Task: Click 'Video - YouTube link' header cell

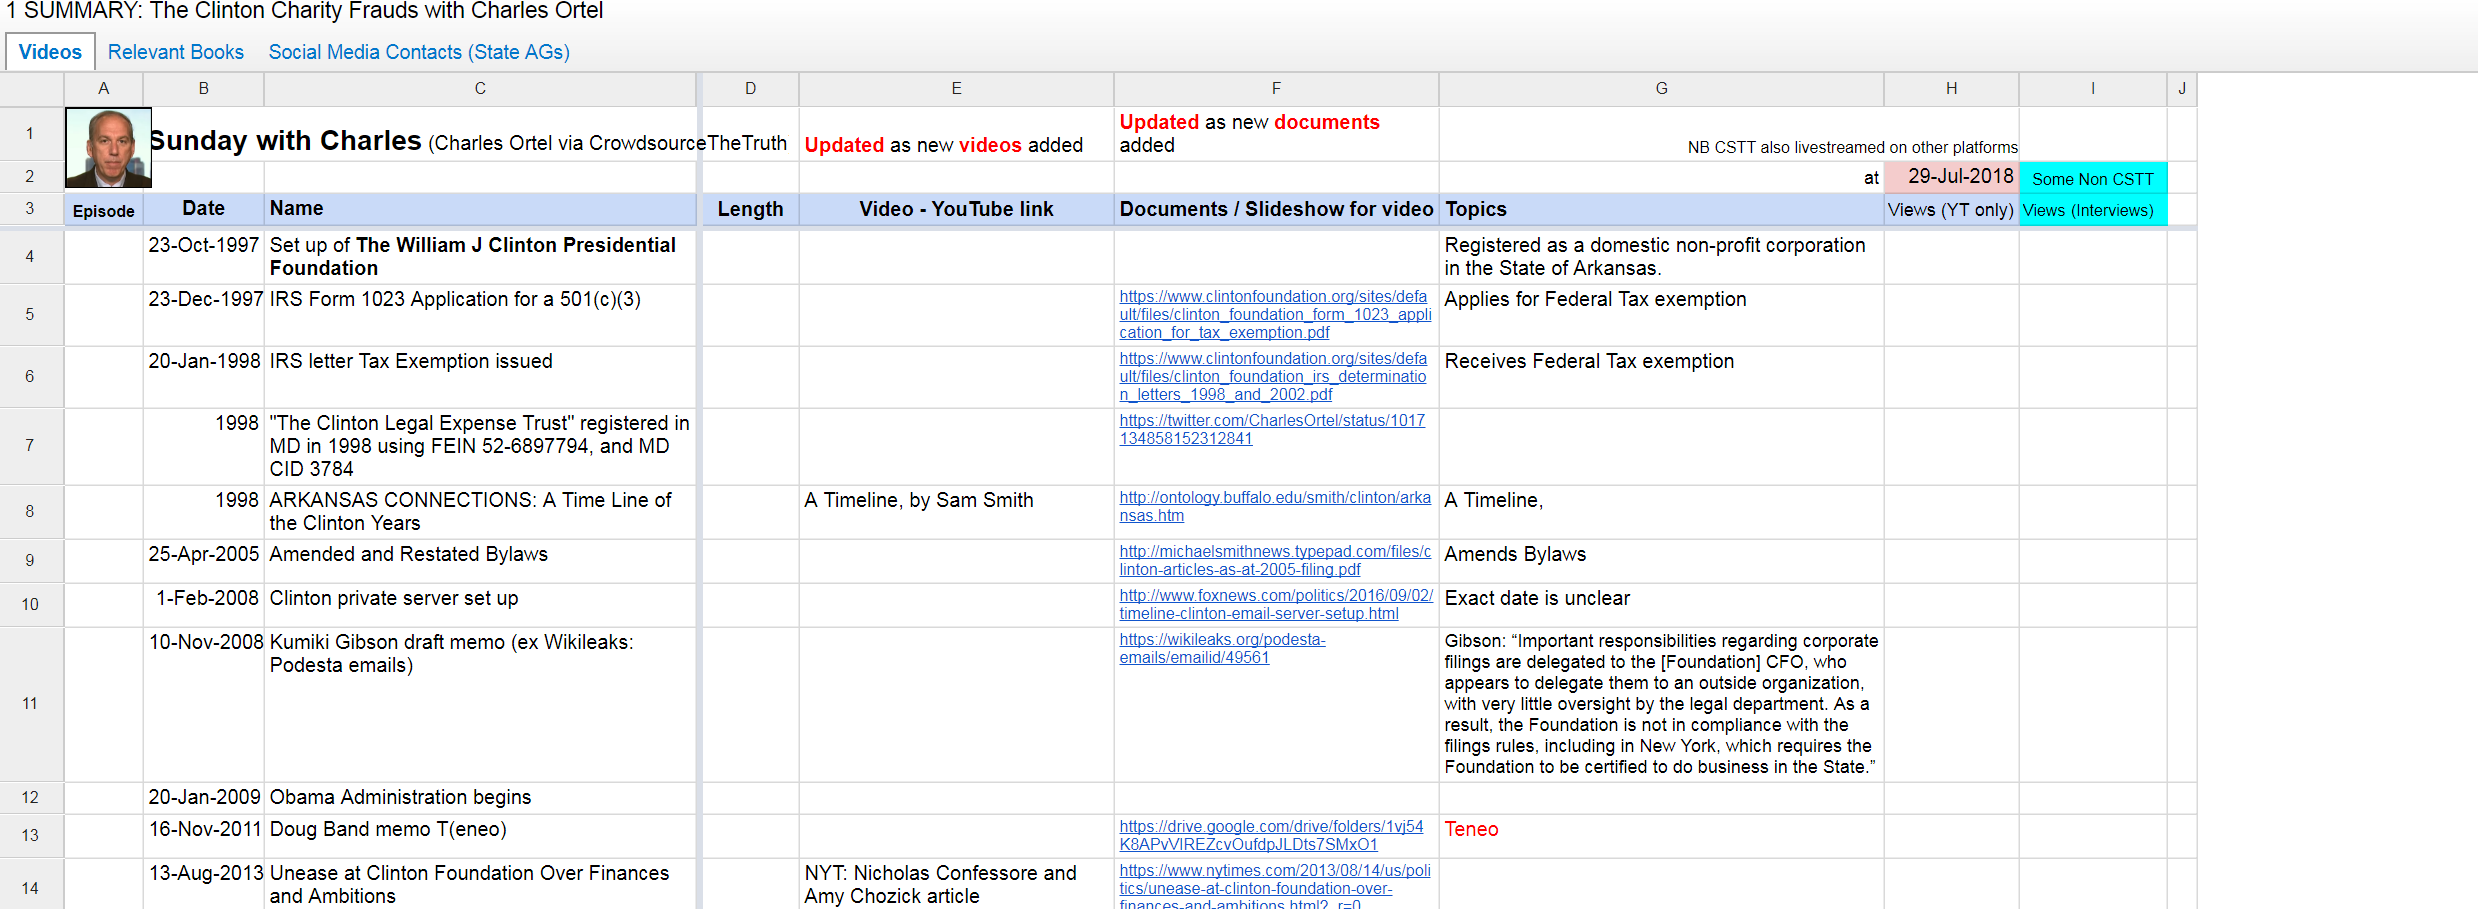Action: (956, 209)
